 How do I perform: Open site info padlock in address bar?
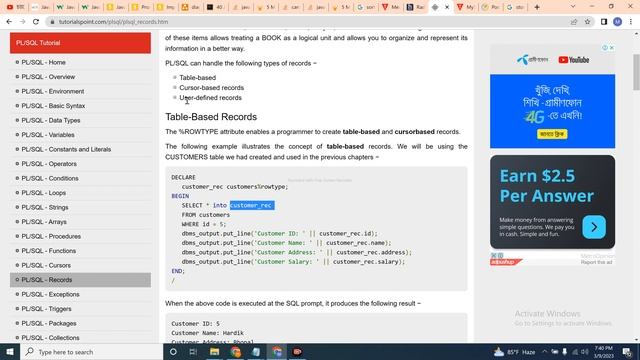click(x=52, y=22)
